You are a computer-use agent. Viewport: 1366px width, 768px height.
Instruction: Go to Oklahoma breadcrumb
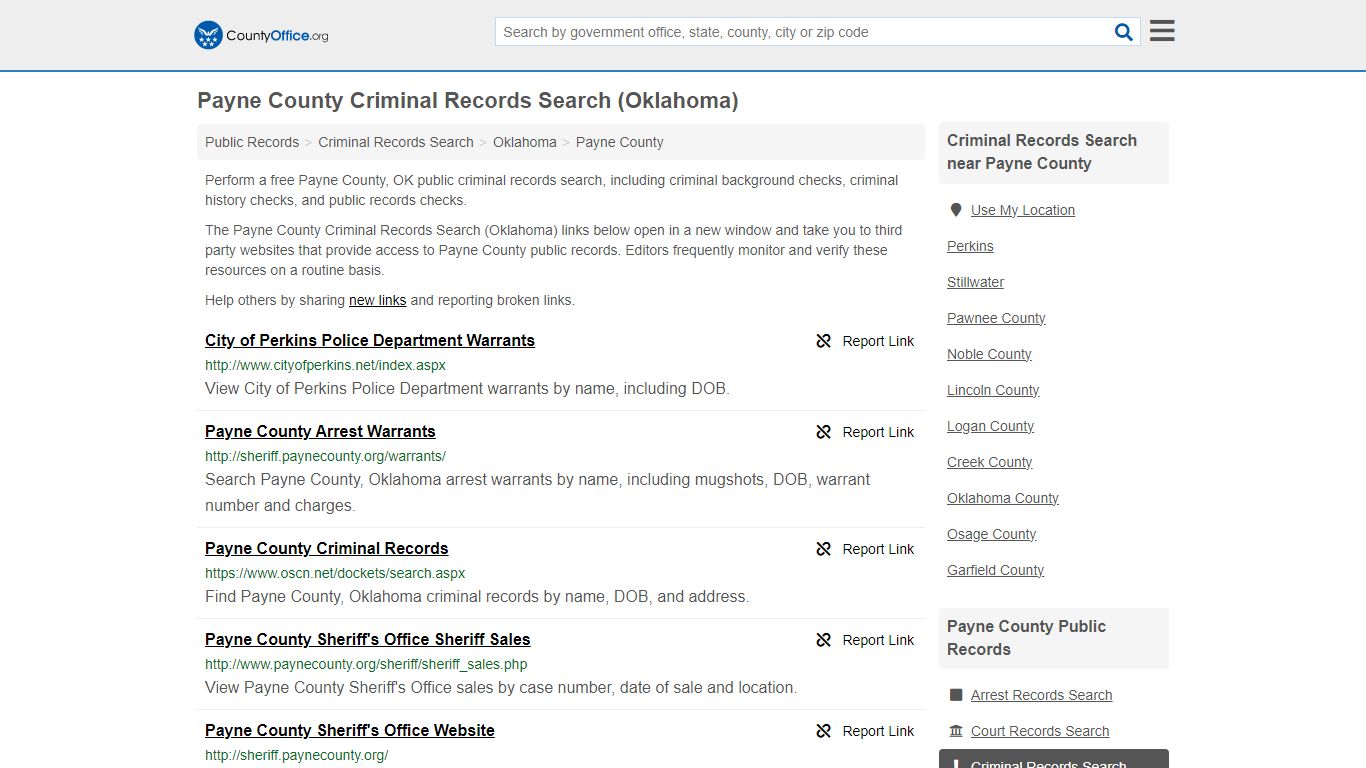pyautogui.click(x=525, y=142)
